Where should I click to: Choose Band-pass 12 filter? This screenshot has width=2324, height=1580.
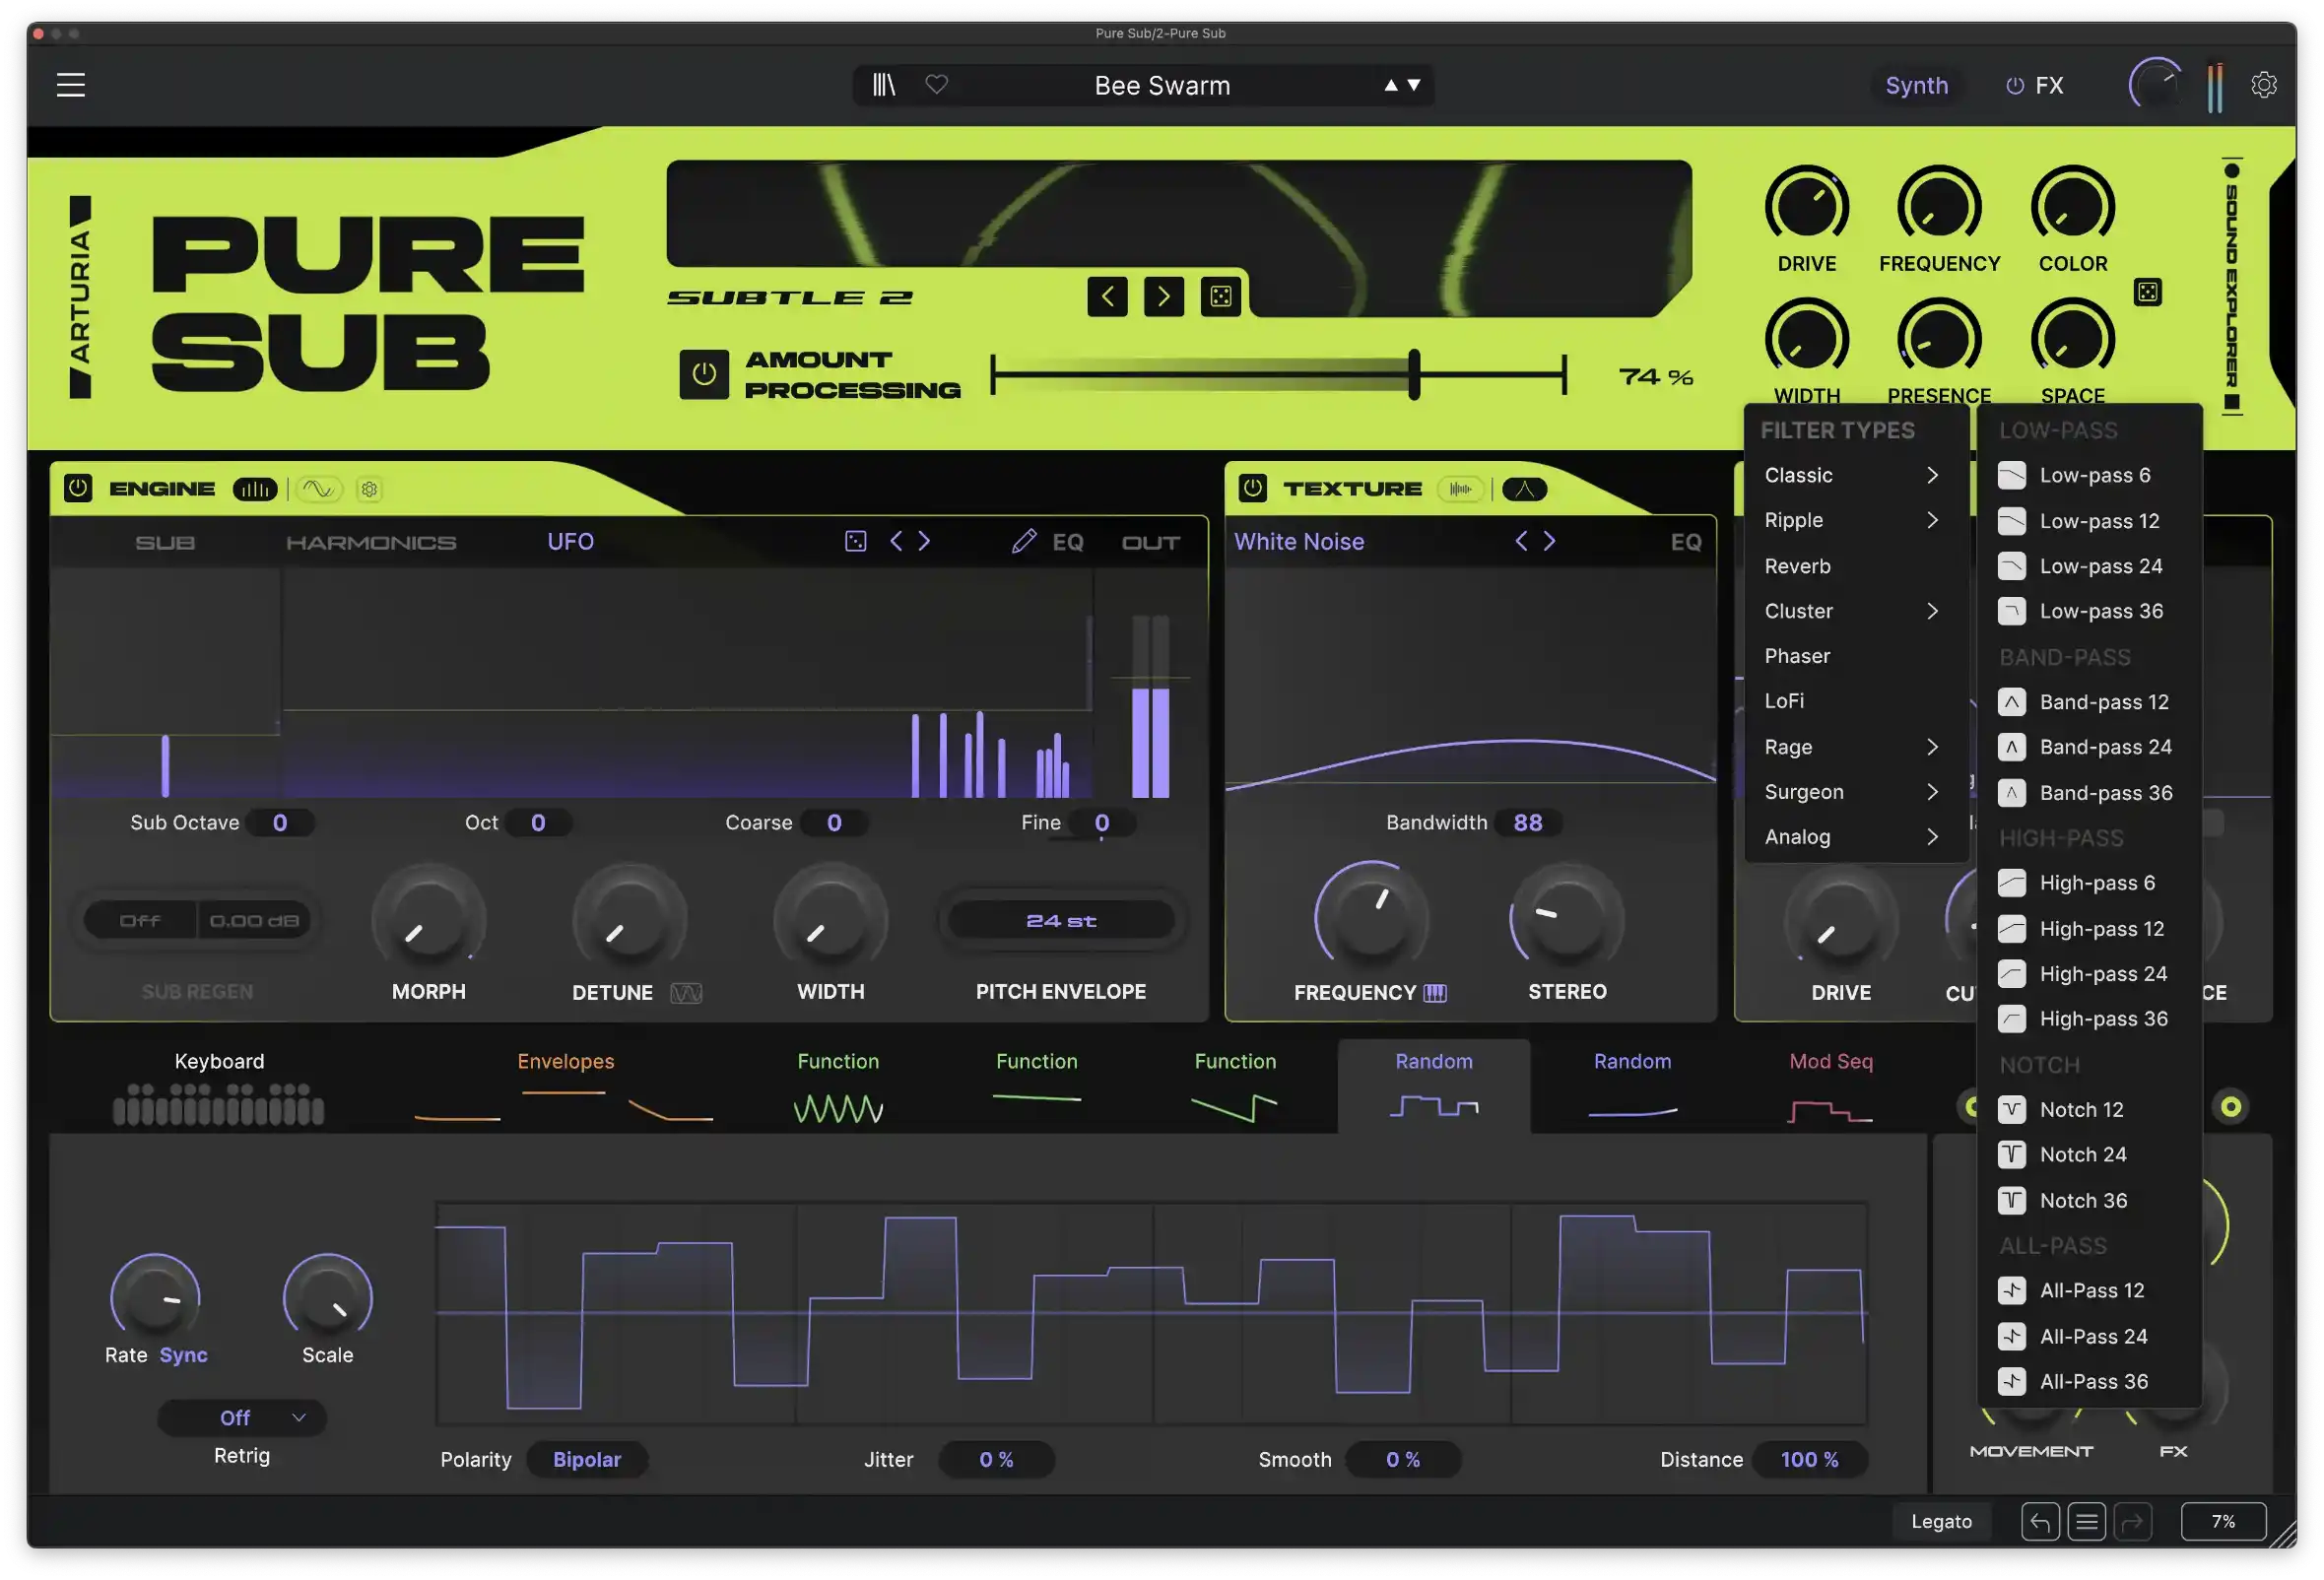click(2088, 702)
